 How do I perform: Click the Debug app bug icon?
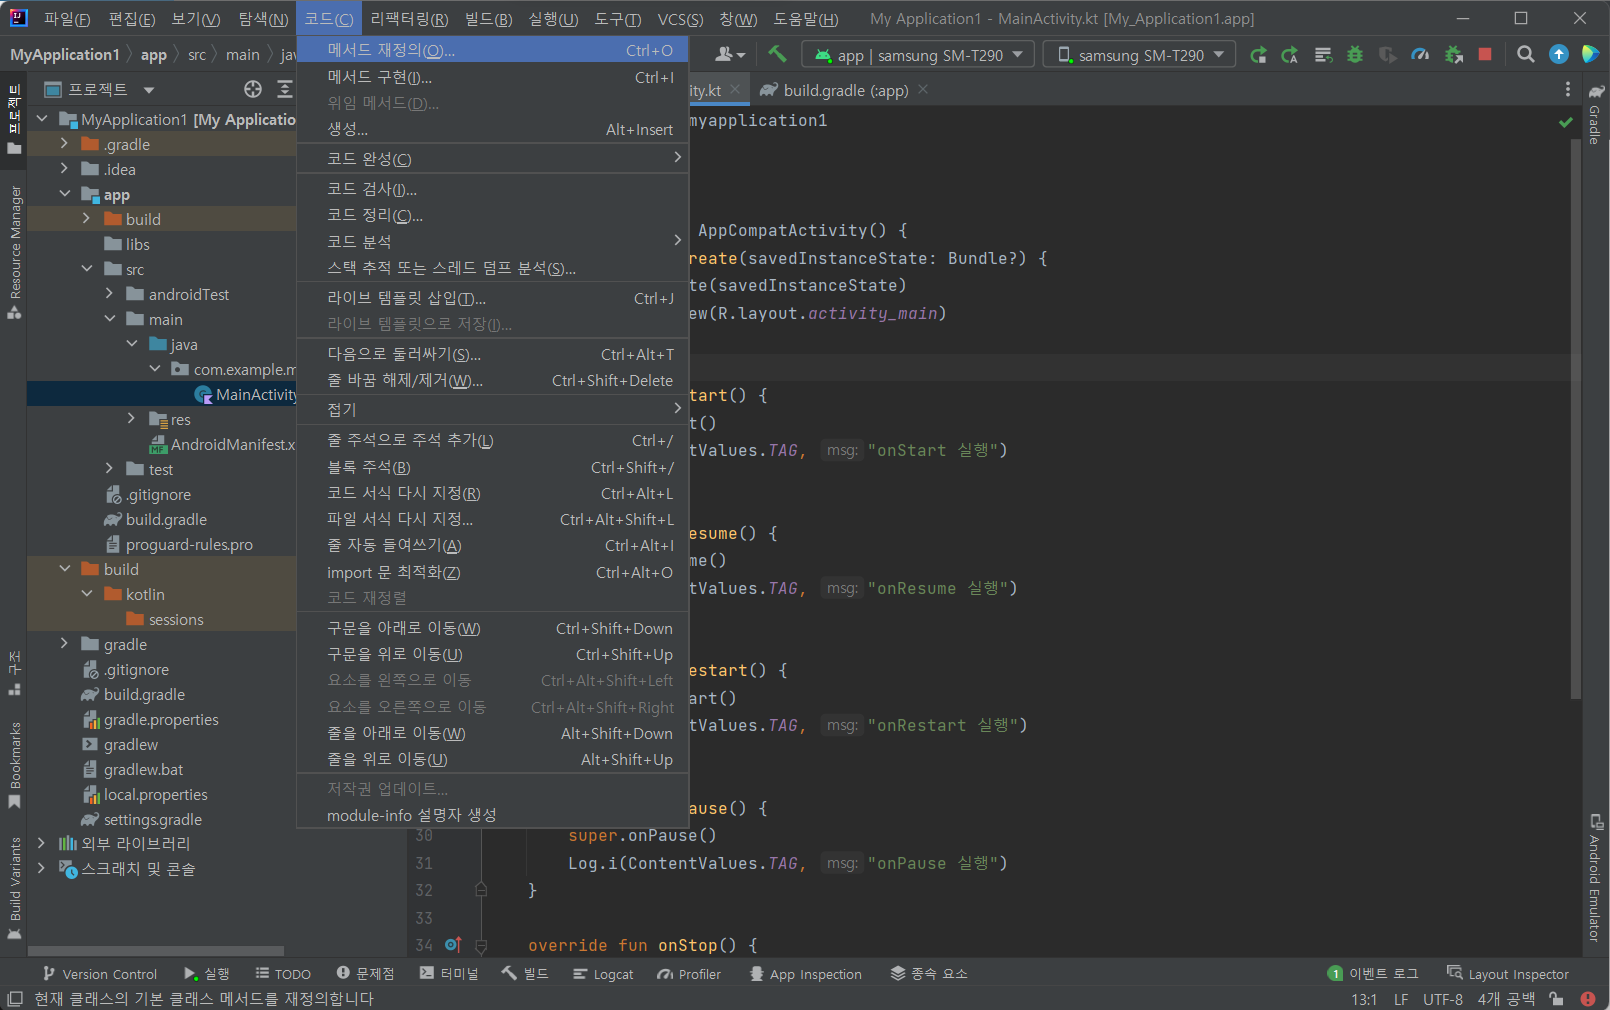tap(1355, 55)
